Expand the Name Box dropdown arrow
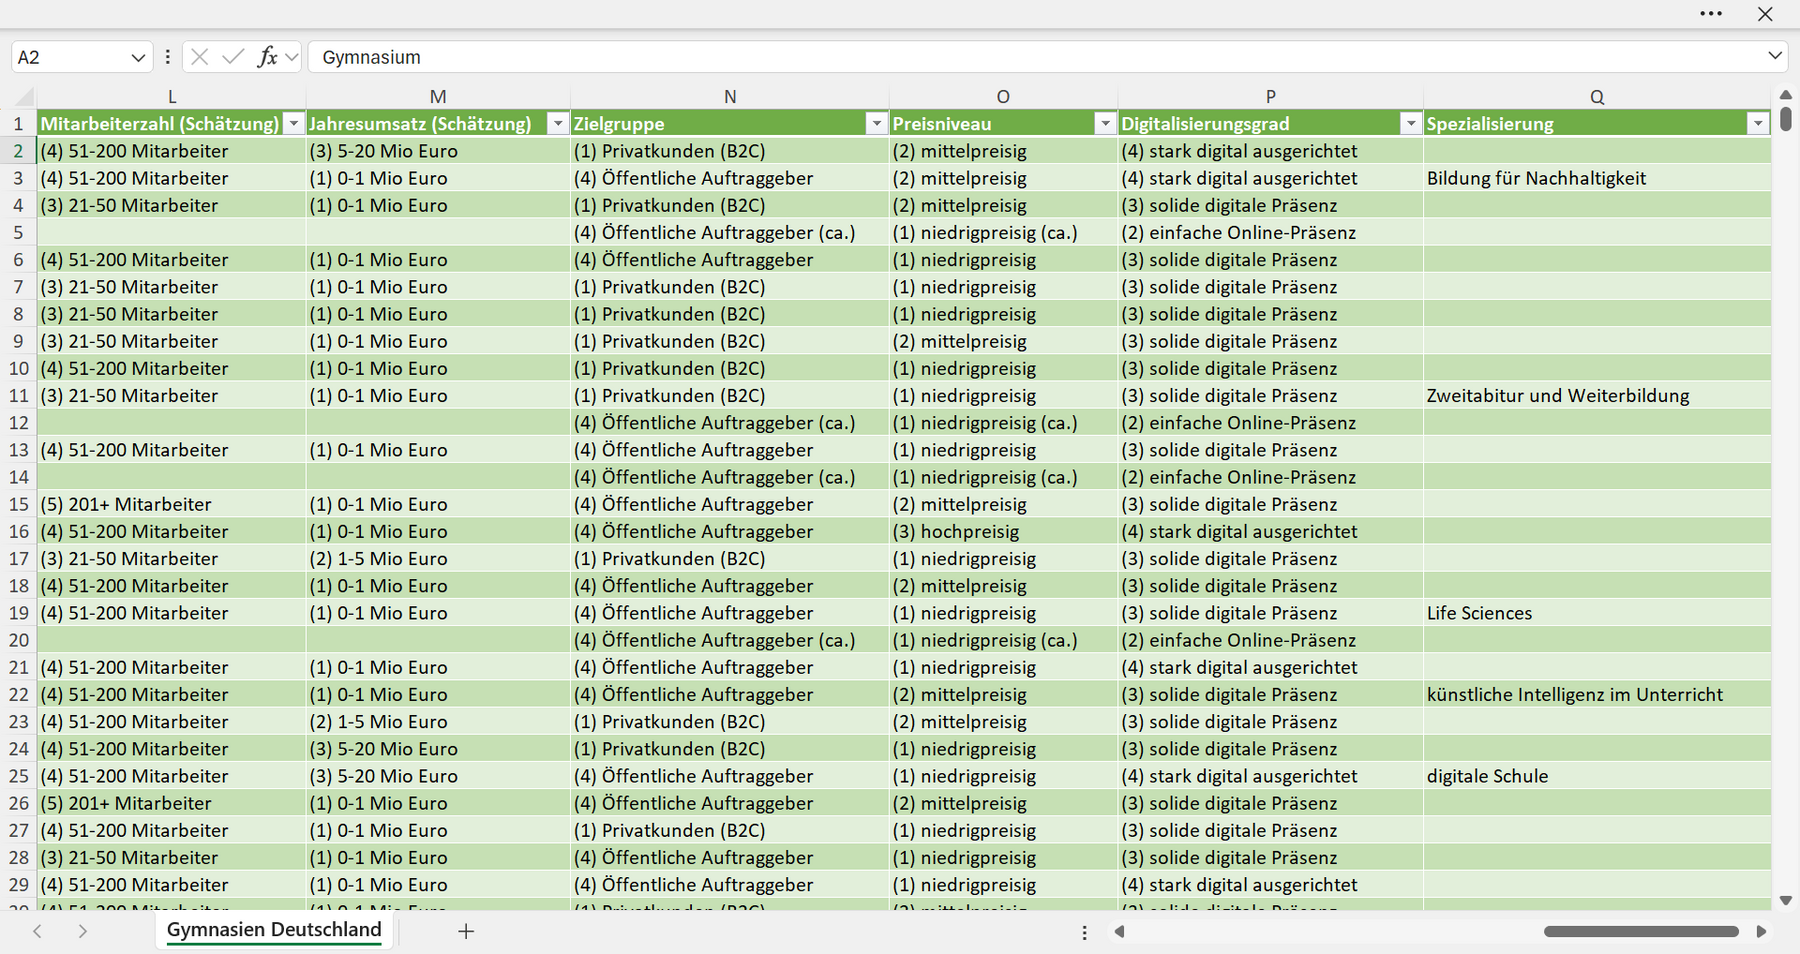 point(138,58)
